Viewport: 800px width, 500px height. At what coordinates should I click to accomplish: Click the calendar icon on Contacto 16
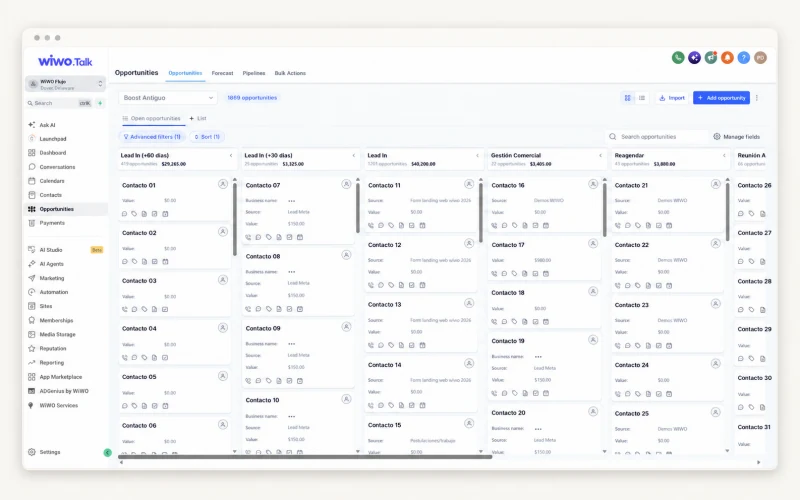point(546,226)
